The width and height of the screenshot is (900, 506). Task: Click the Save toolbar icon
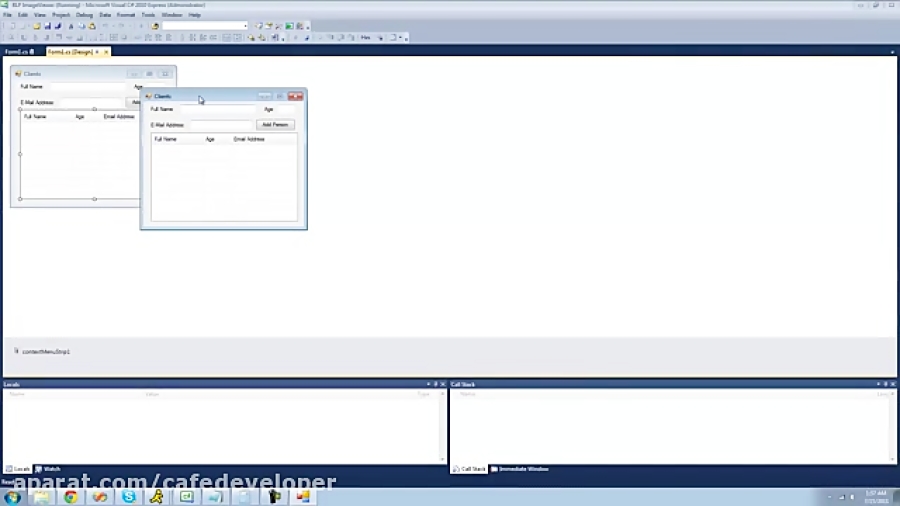click(x=48, y=26)
